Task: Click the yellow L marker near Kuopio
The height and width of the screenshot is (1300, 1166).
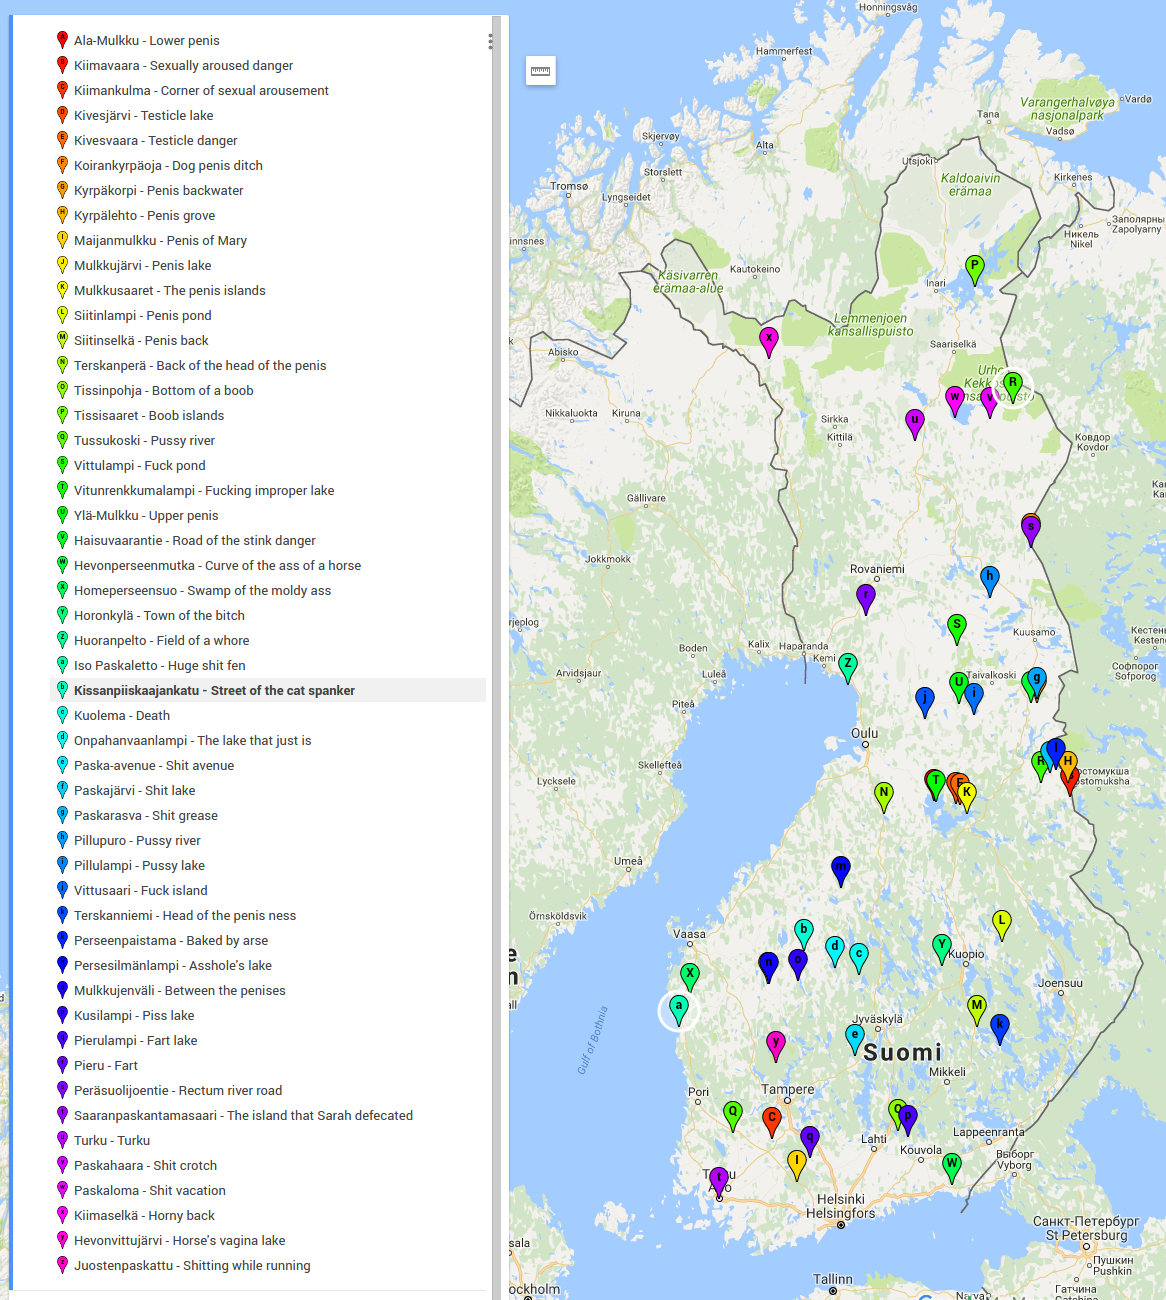Action: (1002, 925)
